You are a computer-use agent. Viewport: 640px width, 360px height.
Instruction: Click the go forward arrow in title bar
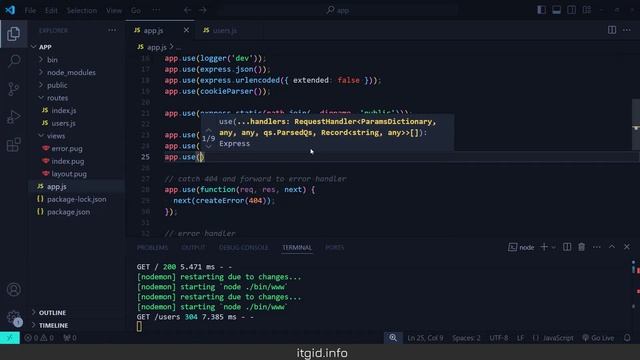203,10
